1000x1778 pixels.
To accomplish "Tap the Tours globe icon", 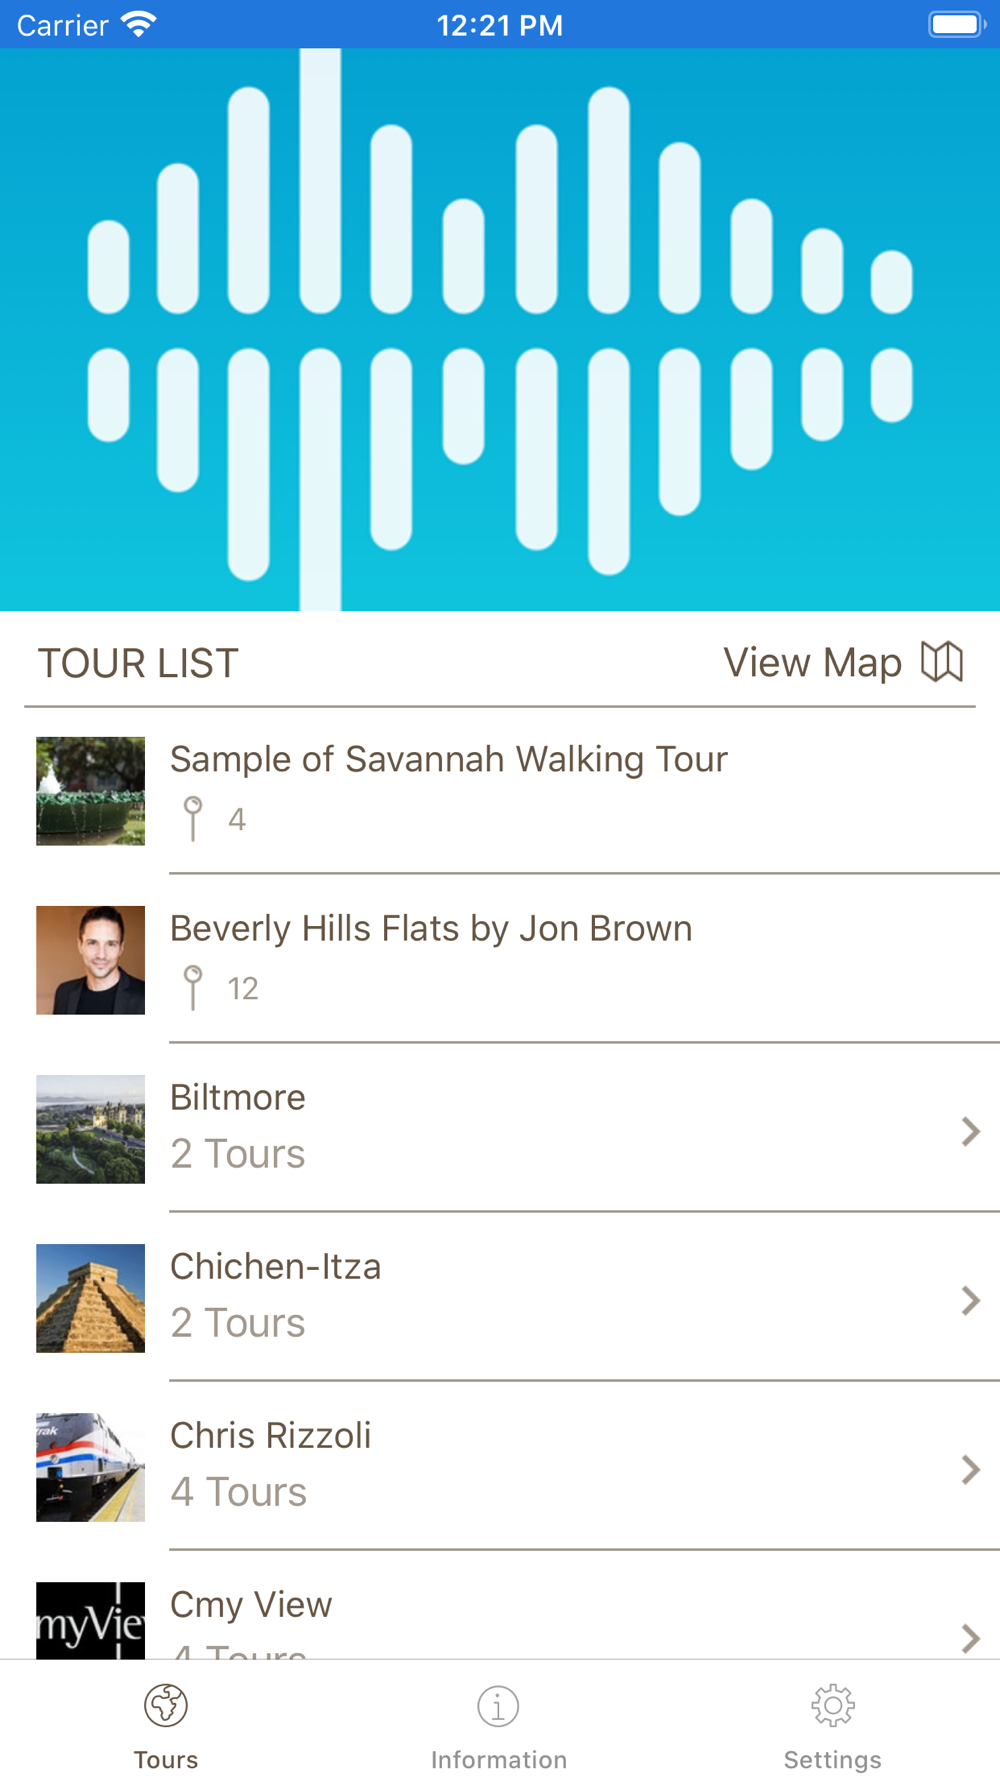I will [166, 1705].
